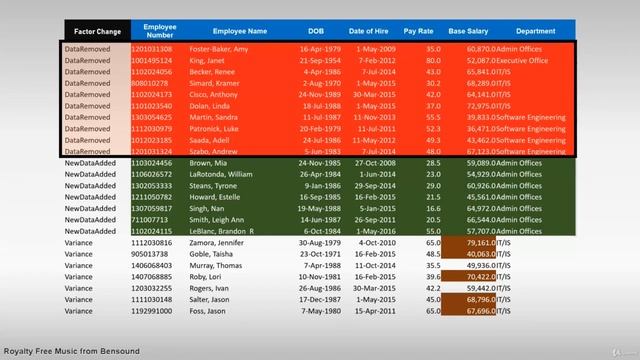640x360 pixels.
Task: Click Royalty Free Music from Bensound caption
Action: click(72, 351)
